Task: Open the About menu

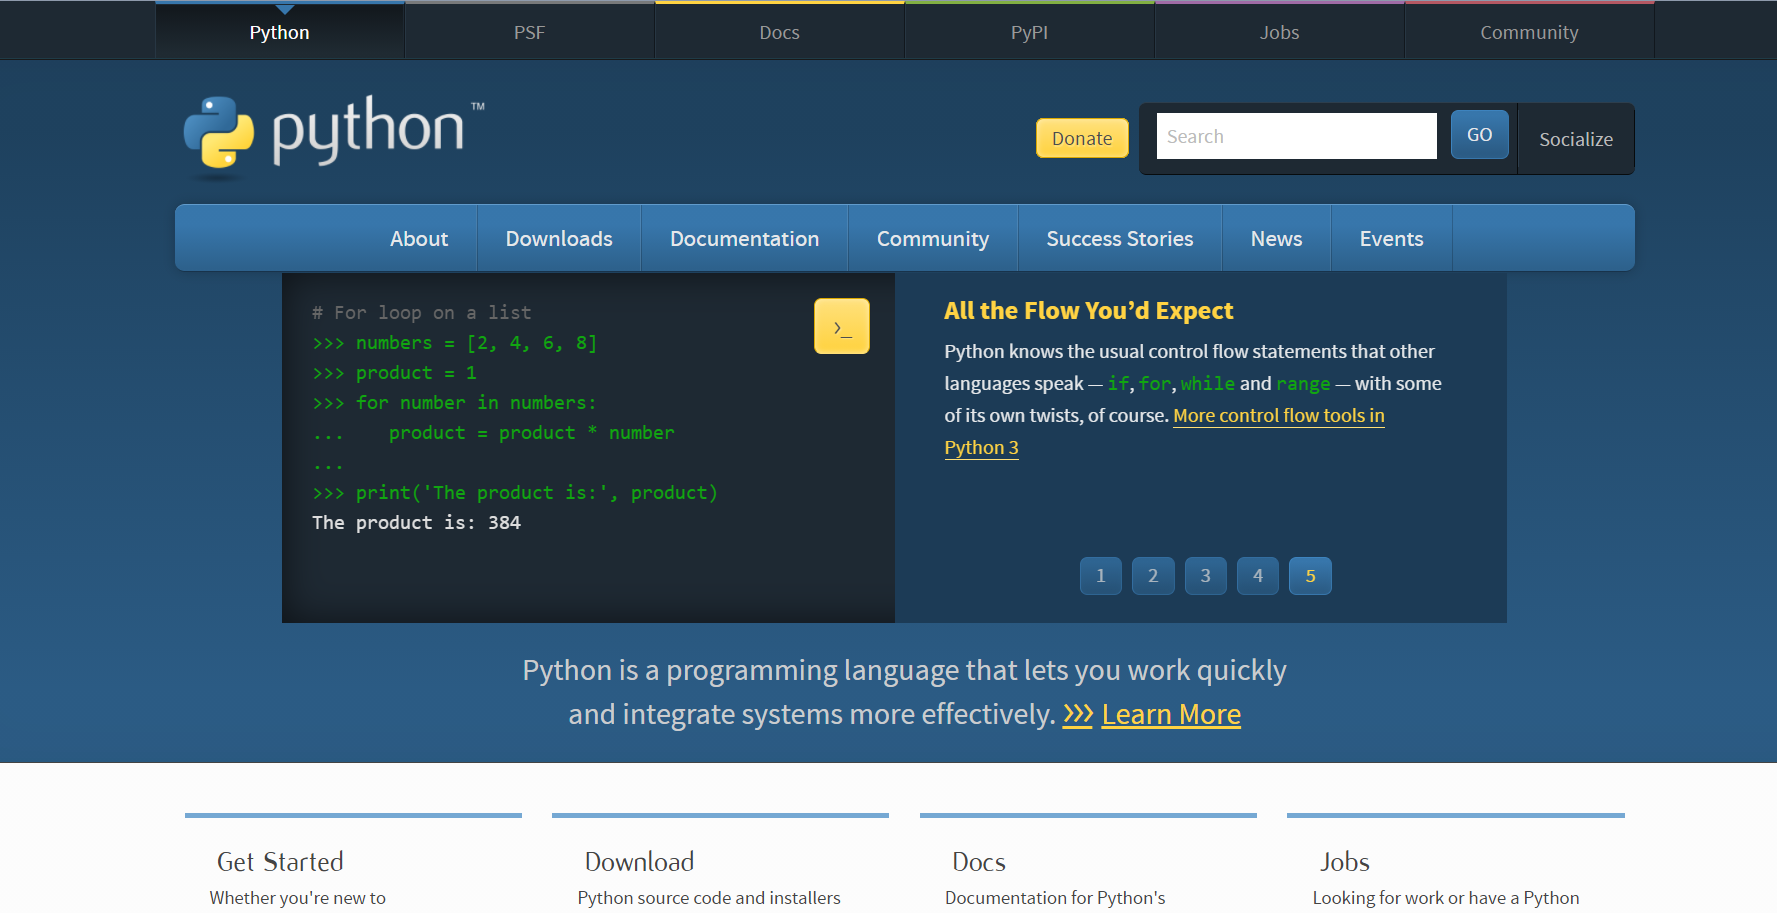Action: [x=419, y=238]
